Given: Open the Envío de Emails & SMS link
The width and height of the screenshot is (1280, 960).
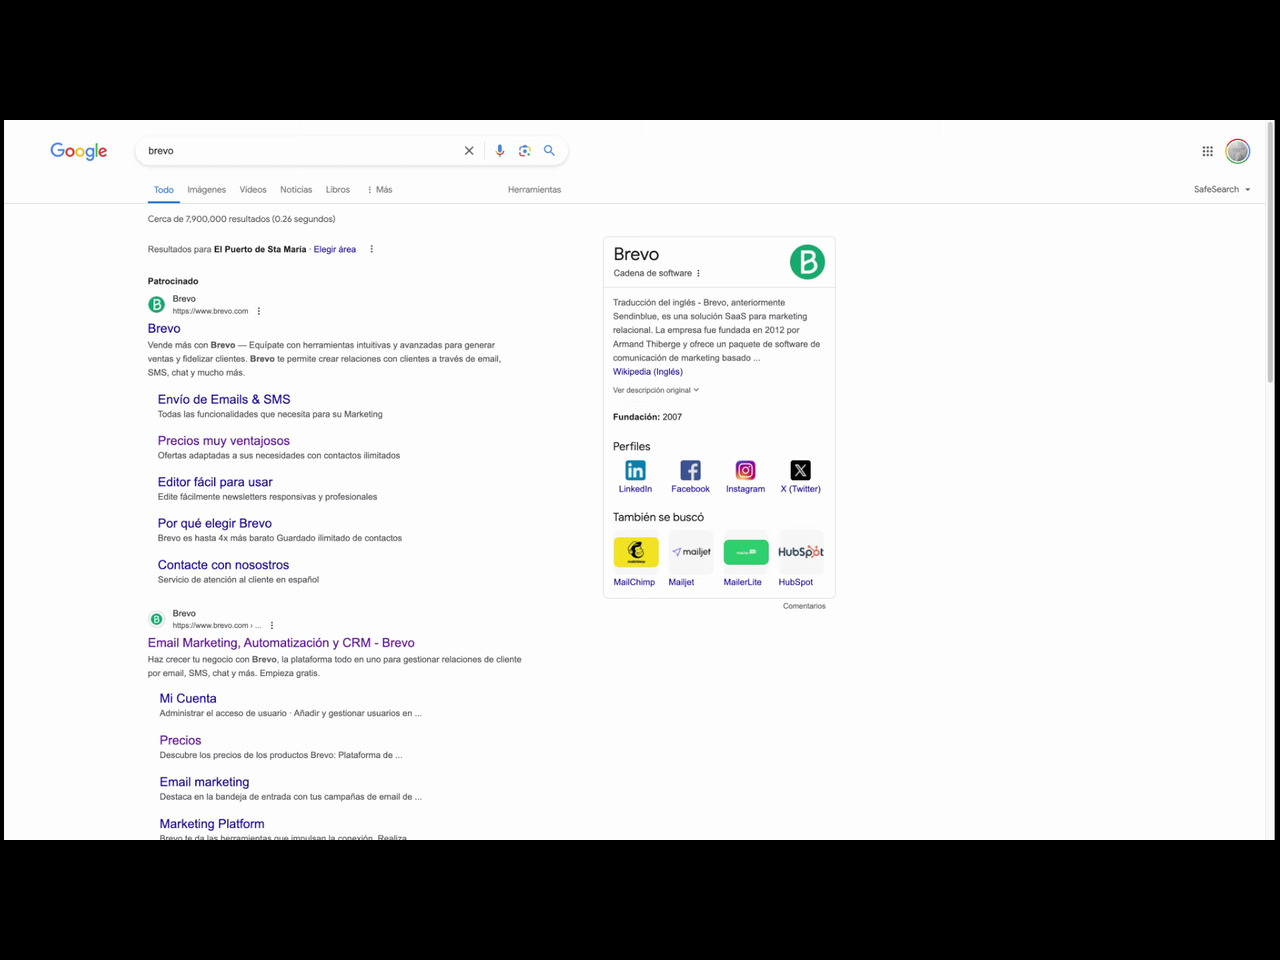Looking at the screenshot, I should [224, 399].
